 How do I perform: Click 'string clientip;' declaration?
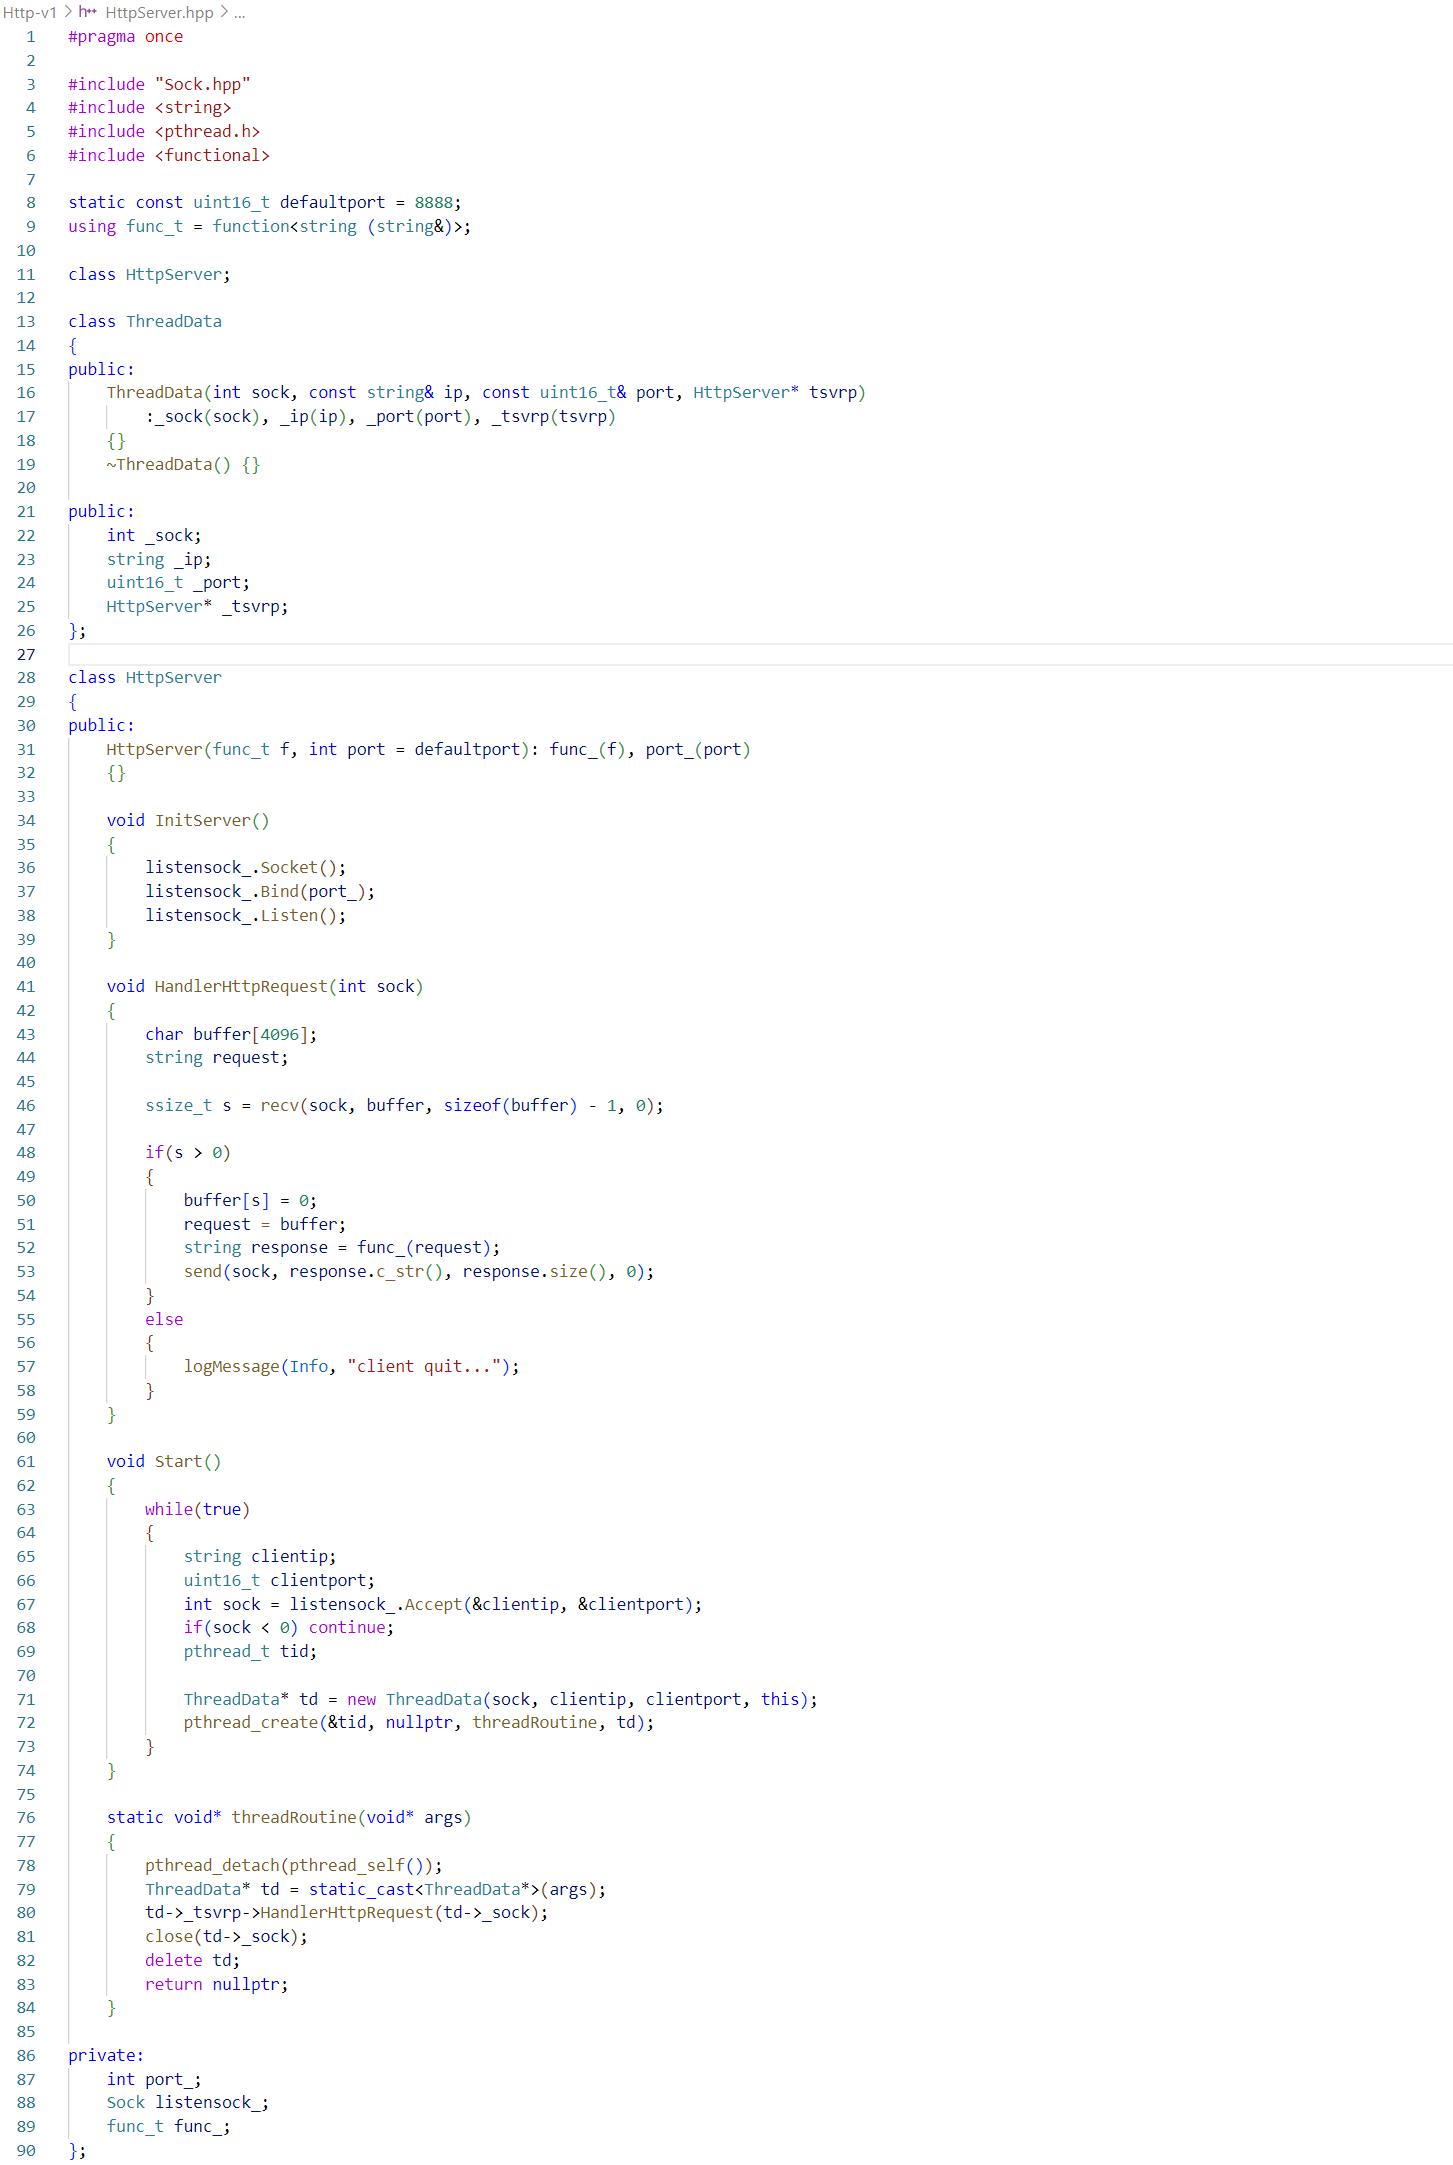click(260, 1557)
